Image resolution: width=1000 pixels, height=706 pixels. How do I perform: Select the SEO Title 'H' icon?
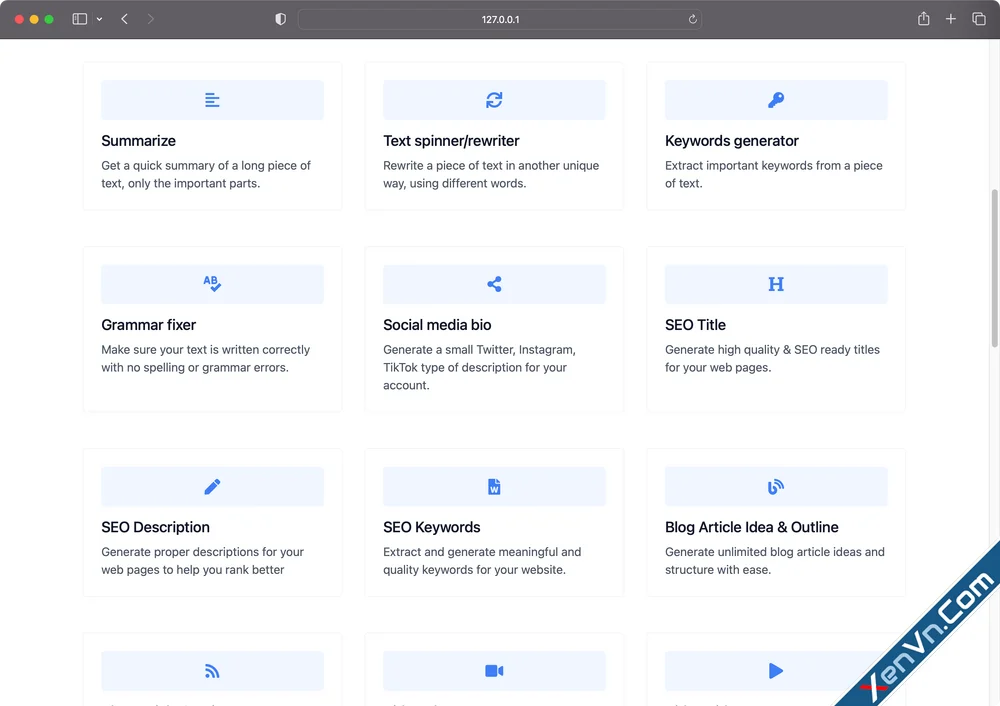[x=775, y=283]
